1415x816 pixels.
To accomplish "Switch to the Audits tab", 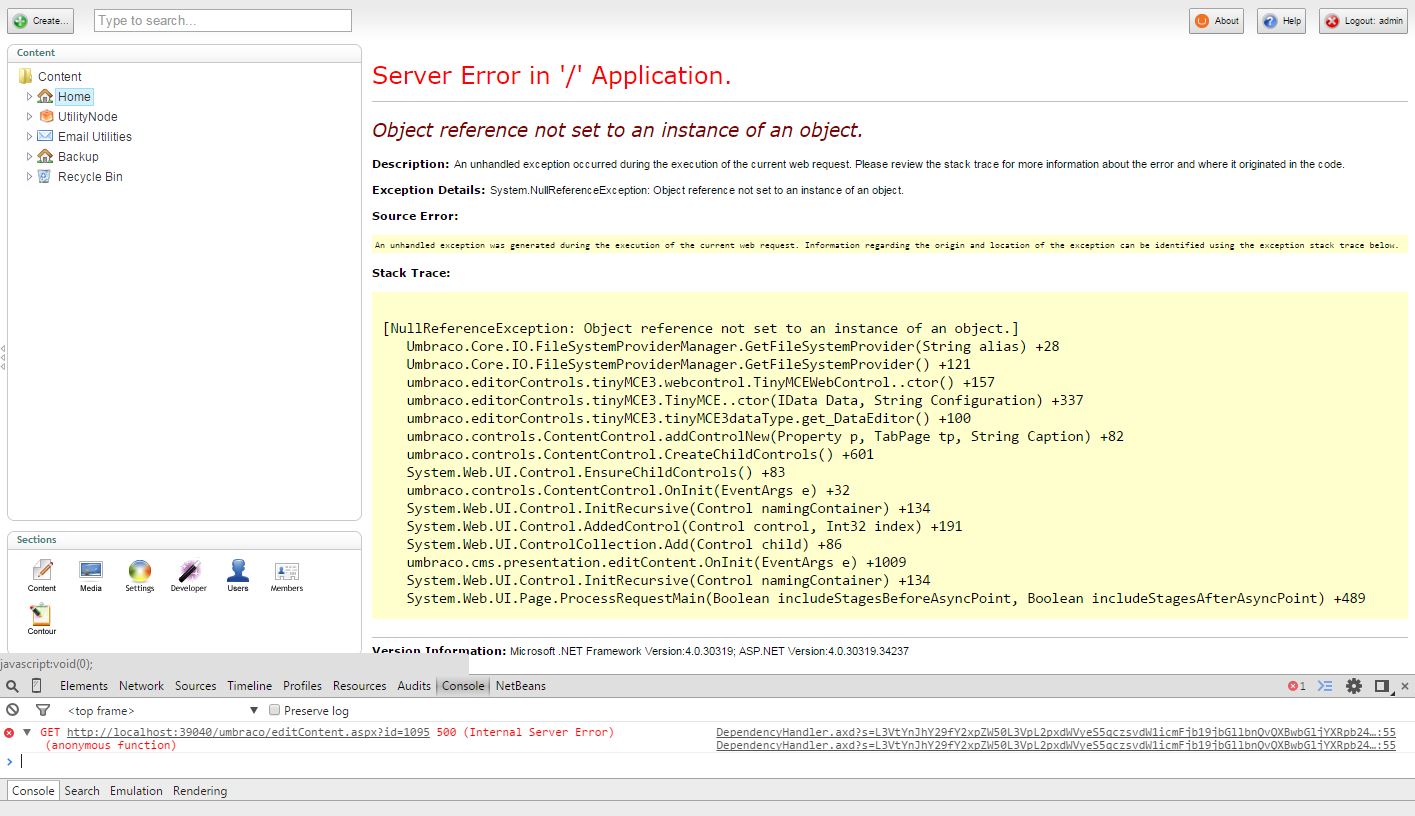I will 414,686.
